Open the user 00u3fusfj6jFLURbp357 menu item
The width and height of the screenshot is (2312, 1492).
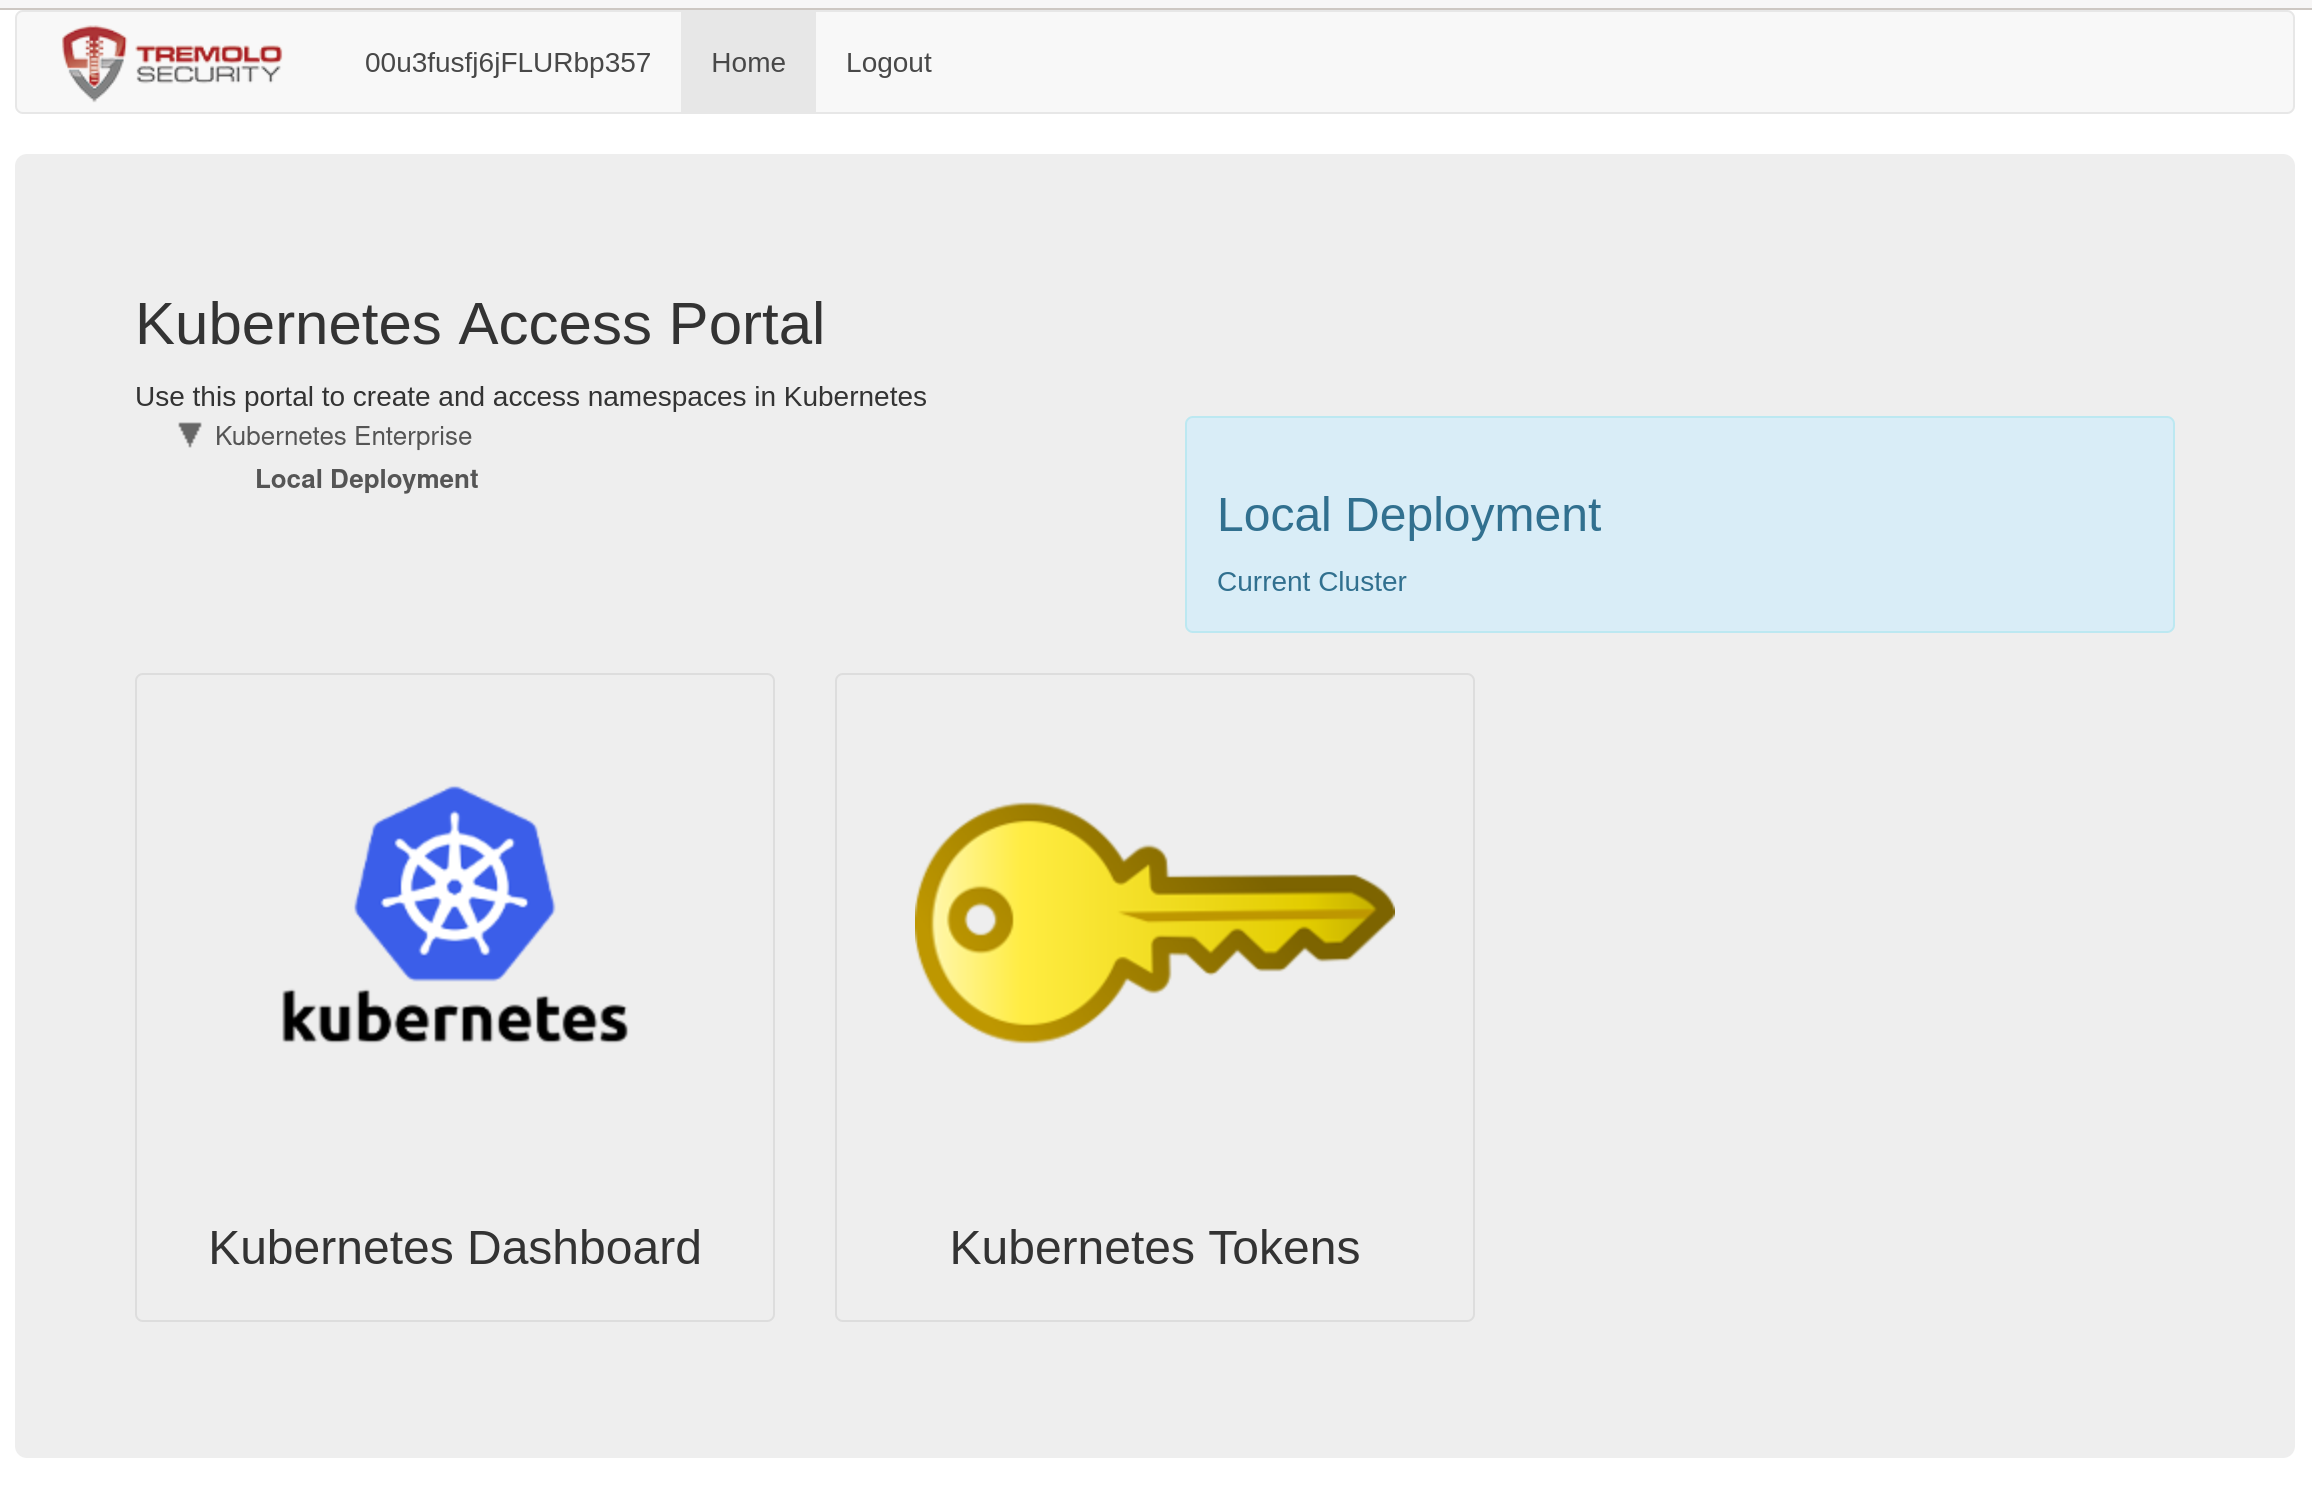point(508,63)
